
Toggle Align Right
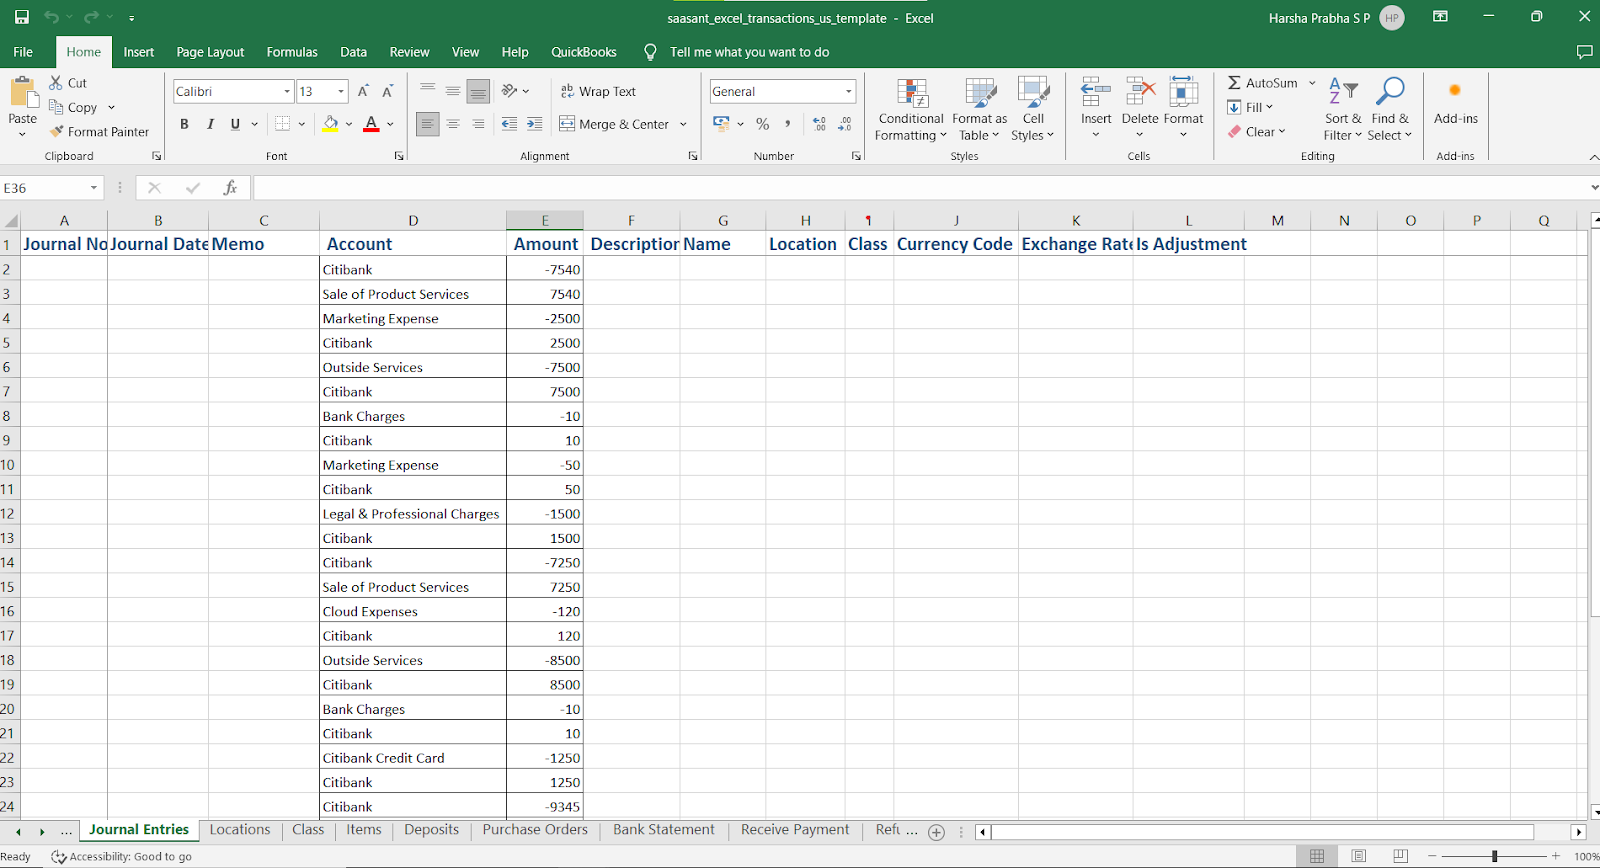478,124
